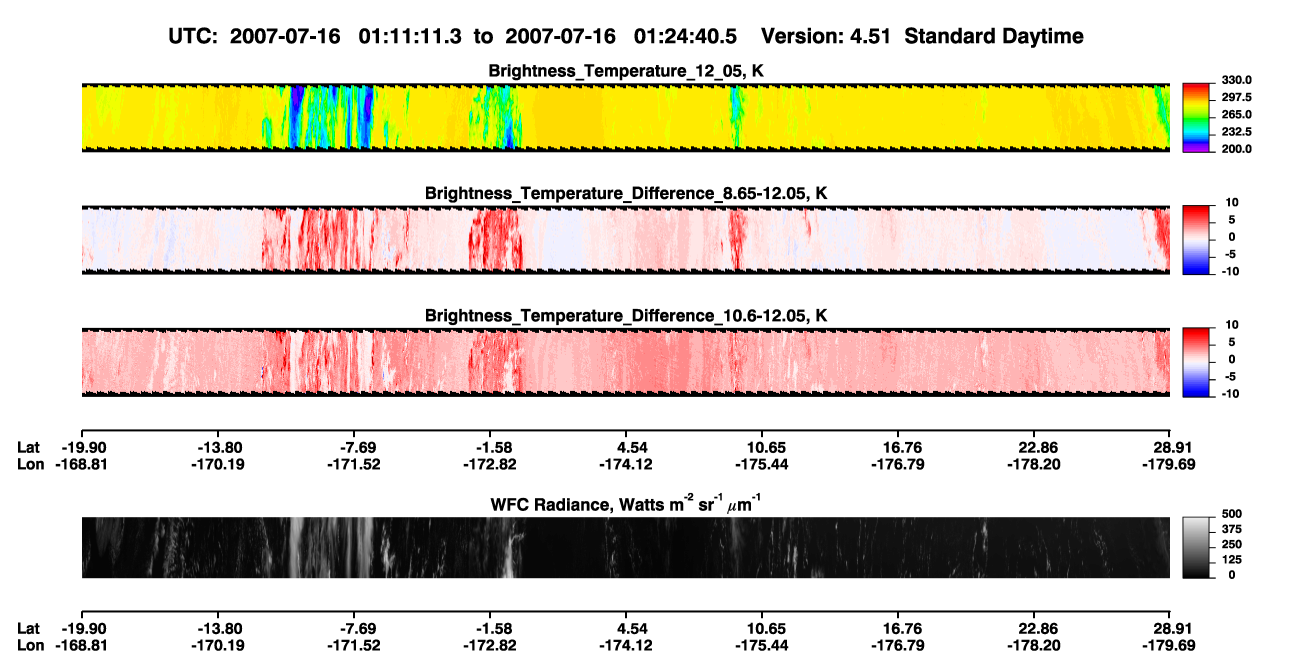Viewport: 1300px width, 667px height.
Task: Click the 'Lat' row label below WFC Radiance
Action: pyautogui.click(x=28, y=628)
